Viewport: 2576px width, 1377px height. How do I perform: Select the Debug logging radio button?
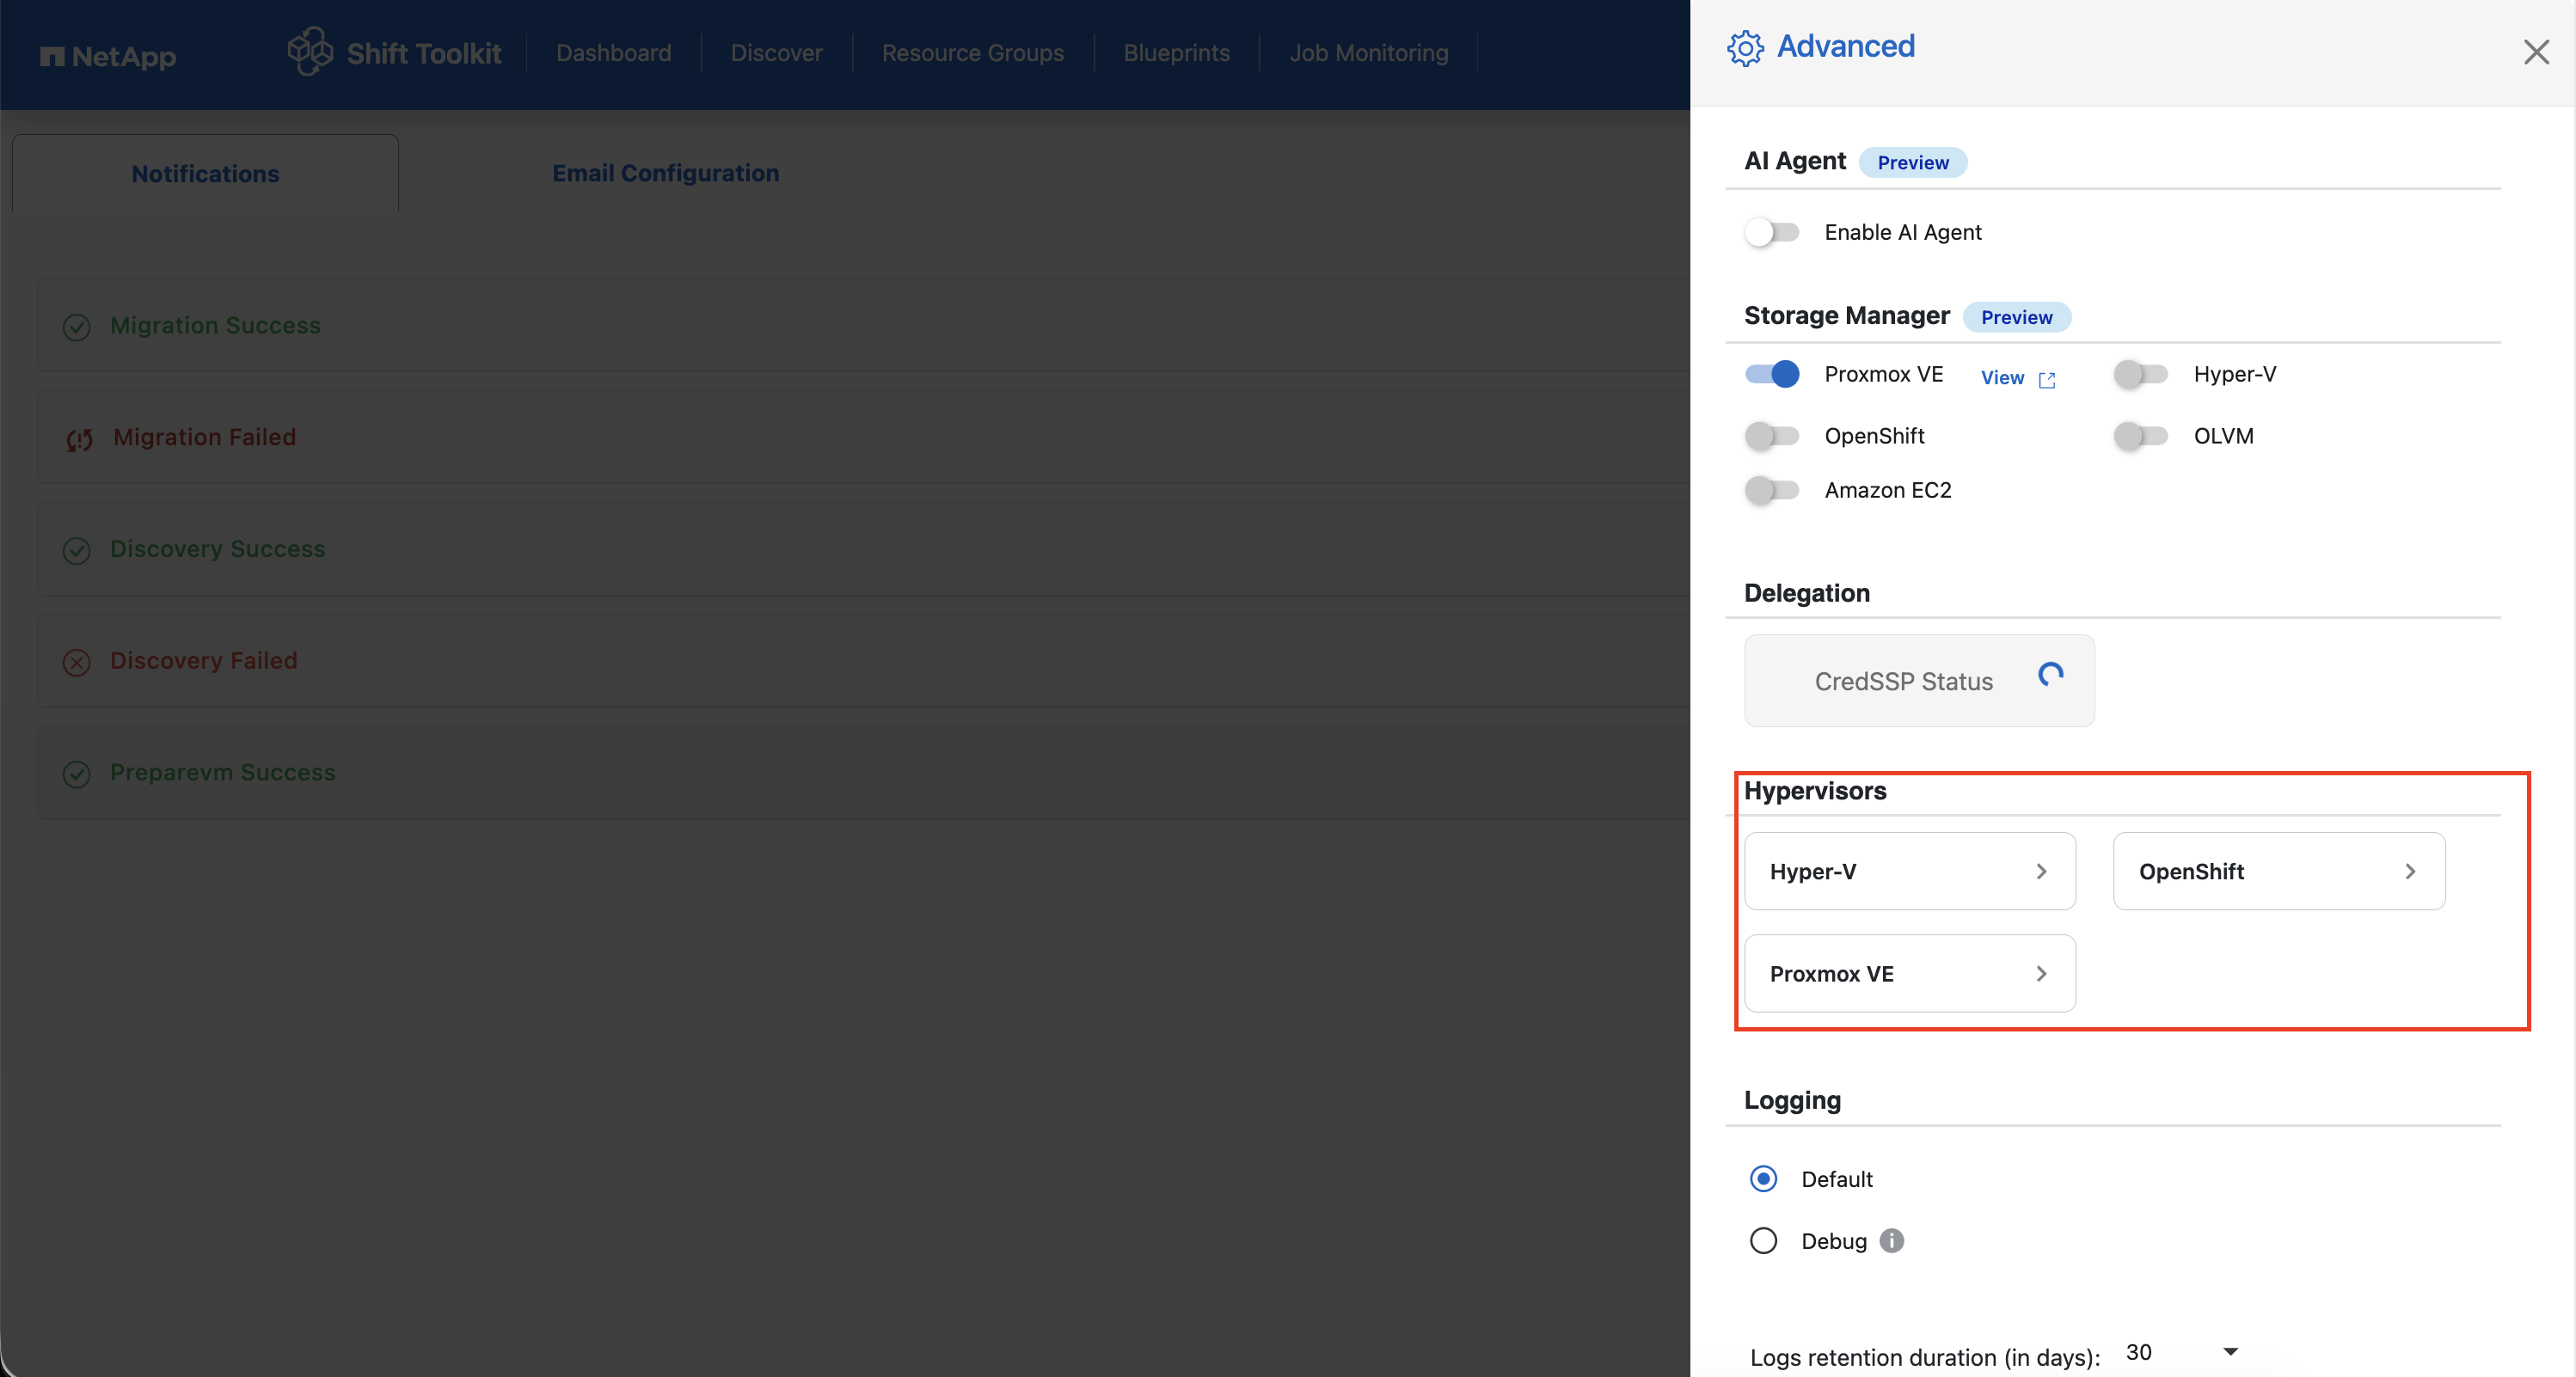click(1763, 1241)
